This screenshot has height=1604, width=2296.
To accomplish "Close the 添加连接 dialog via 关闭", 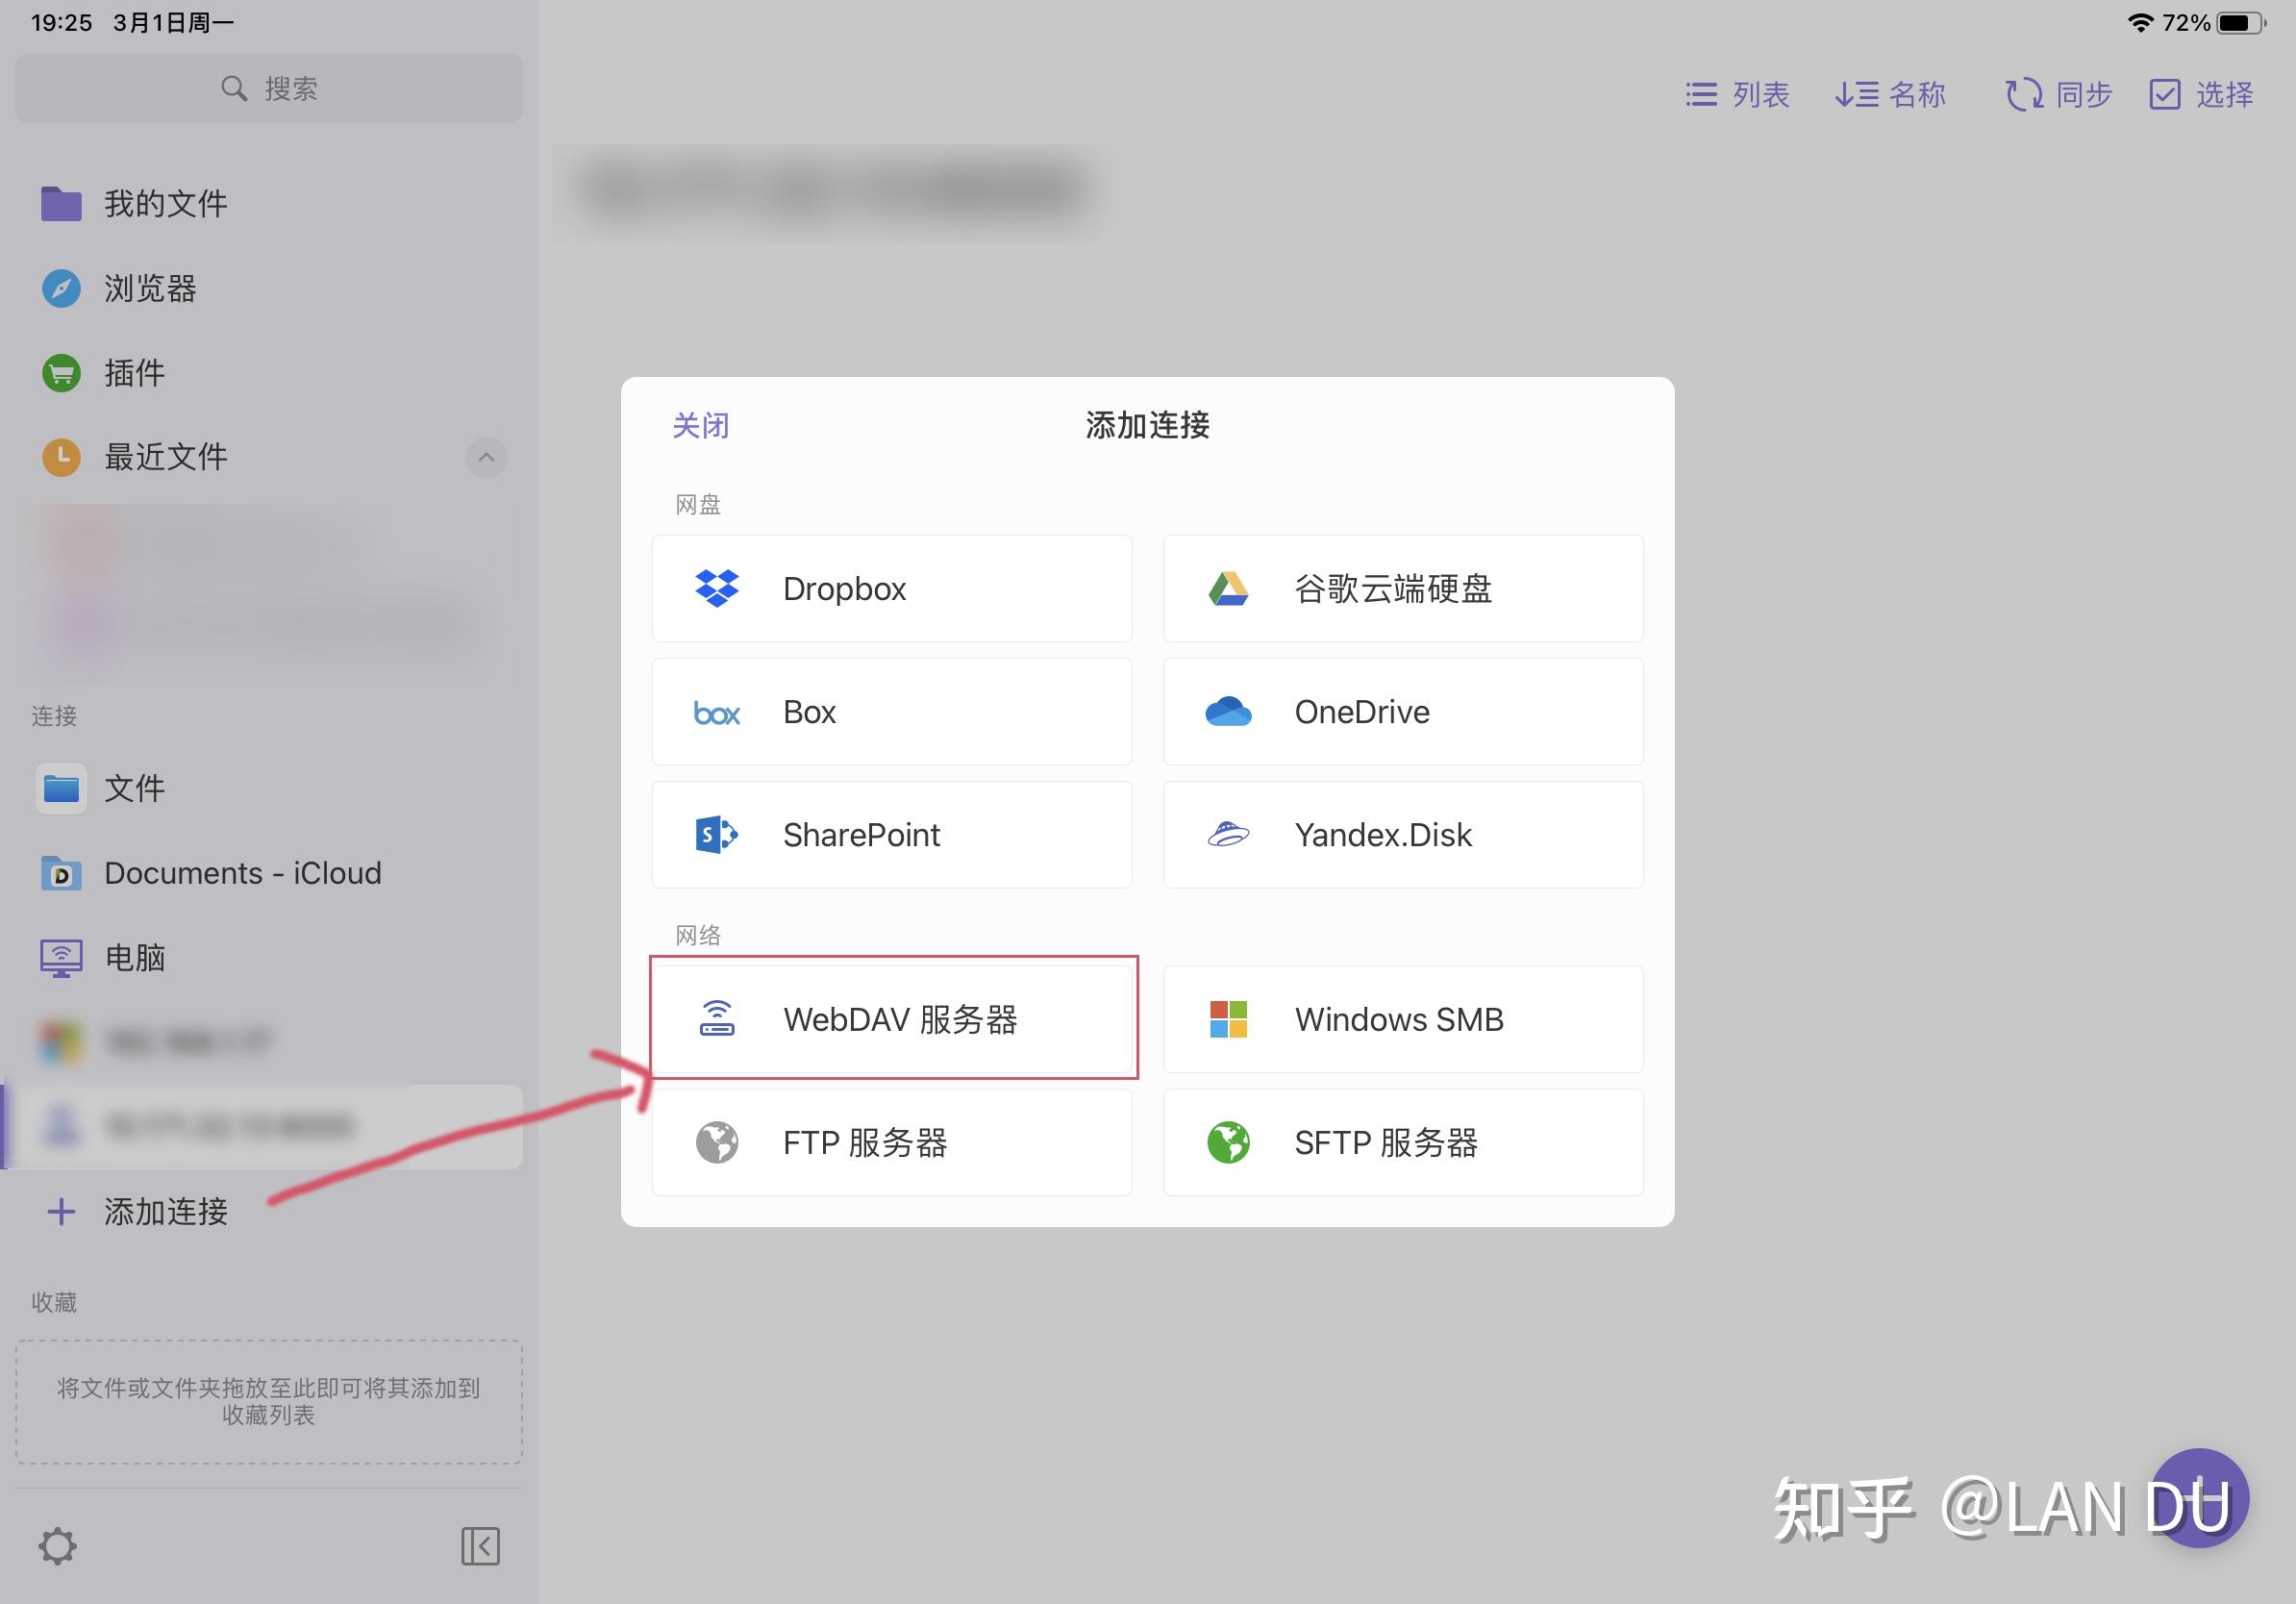I will tap(700, 425).
